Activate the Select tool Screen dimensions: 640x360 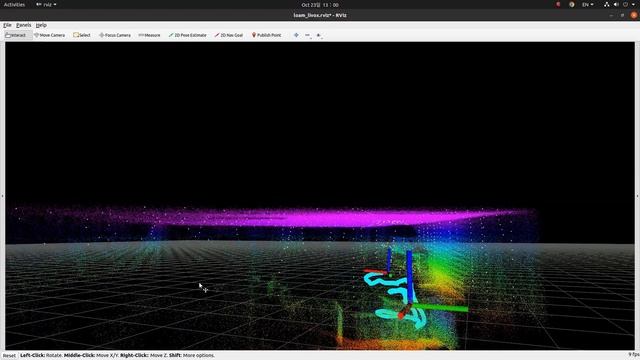pos(82,35)
